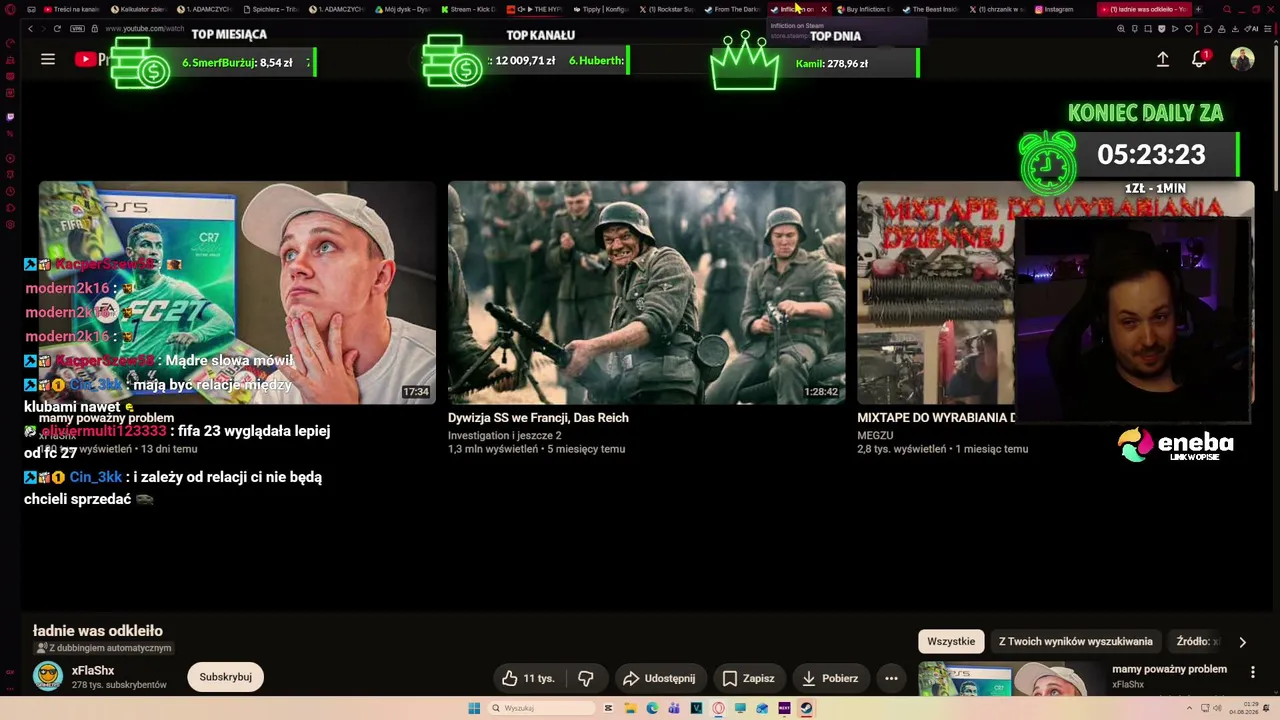Open Steam from the taskbar
This screenshot has height=720, width=1280.
[806, 708]
